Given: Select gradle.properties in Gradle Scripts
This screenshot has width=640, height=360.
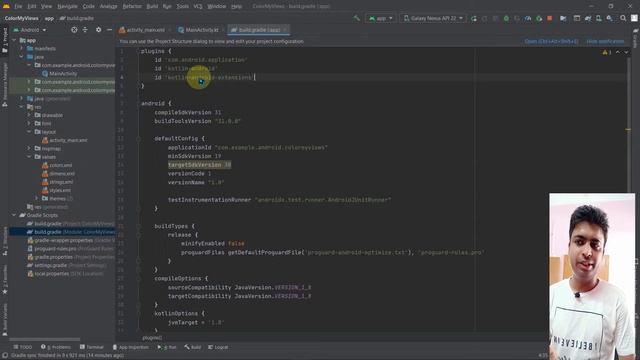Looking at the screenshot, I should [70, 257].
